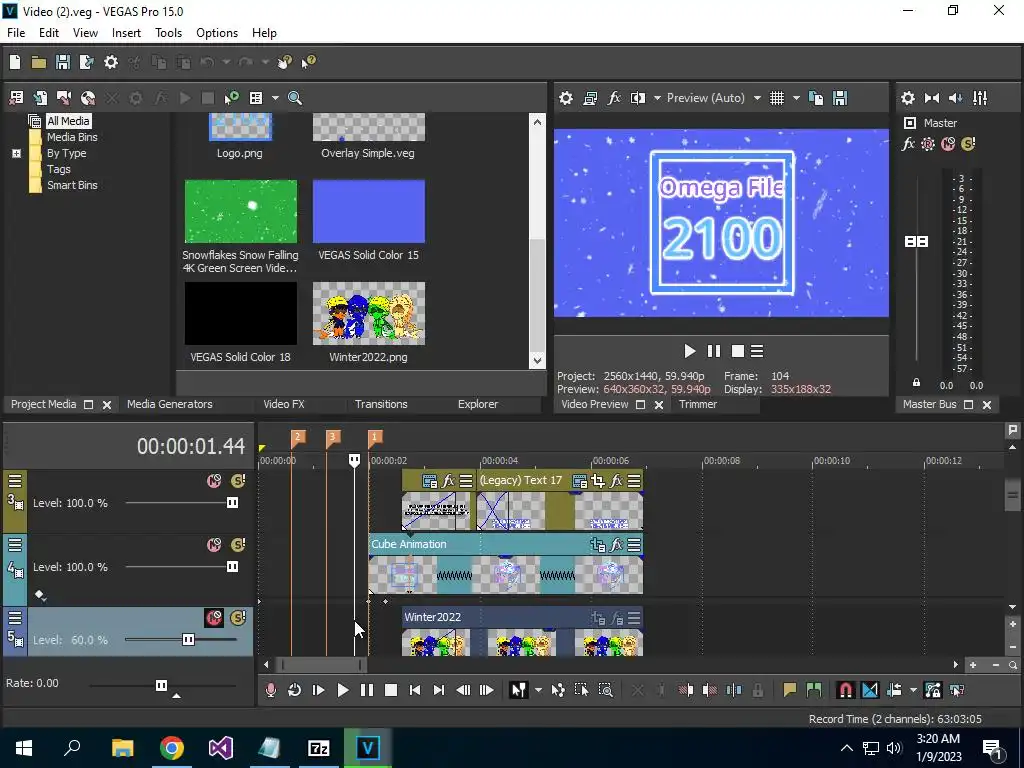This screenshot has width=1024, height=768.
Task: Click Video Output FX icon in preview
Action: tap(614, 98)
